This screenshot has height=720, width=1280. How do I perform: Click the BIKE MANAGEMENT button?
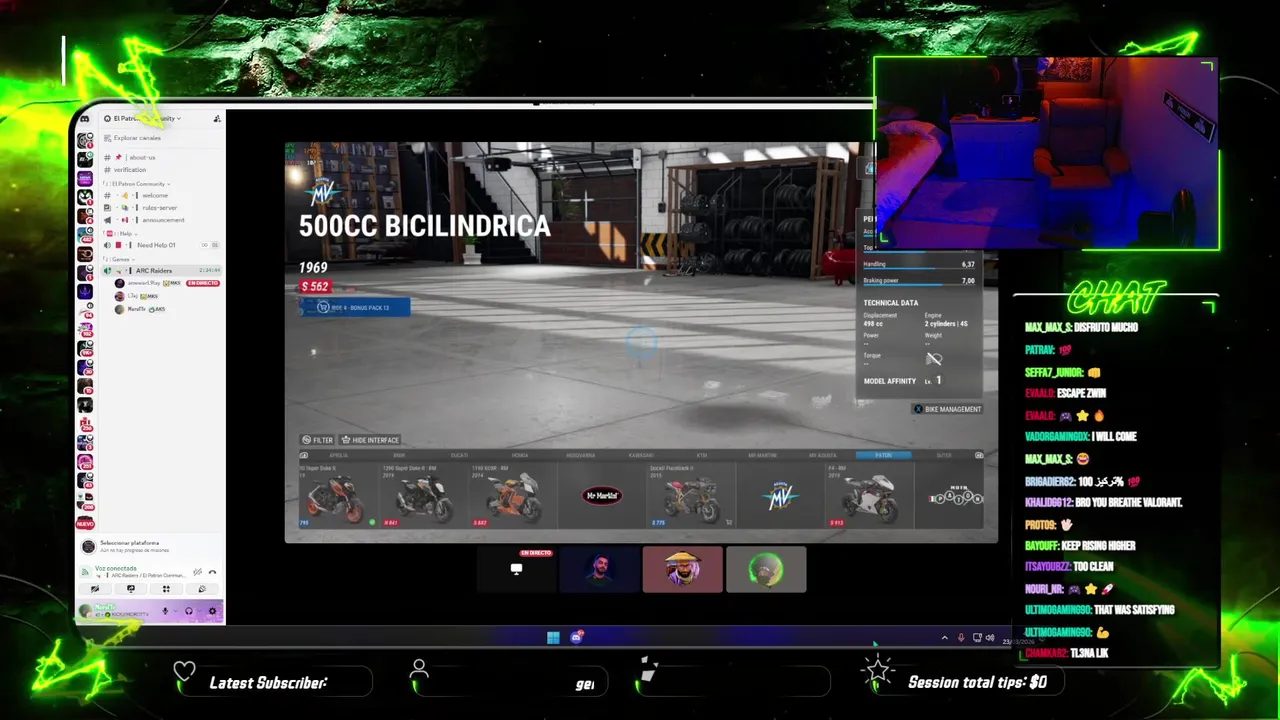click(947, 409)
